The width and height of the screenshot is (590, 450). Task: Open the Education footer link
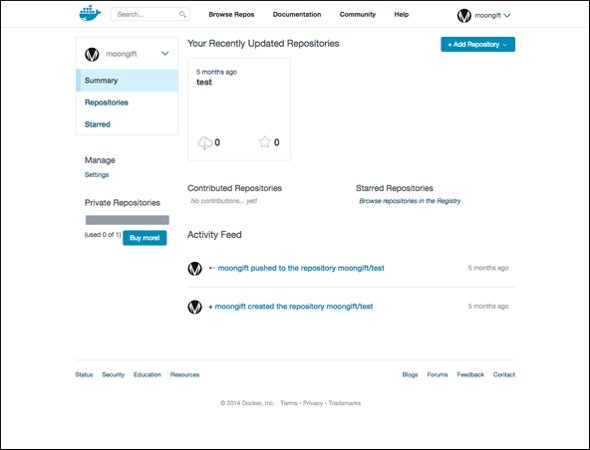tap(147, 375)
